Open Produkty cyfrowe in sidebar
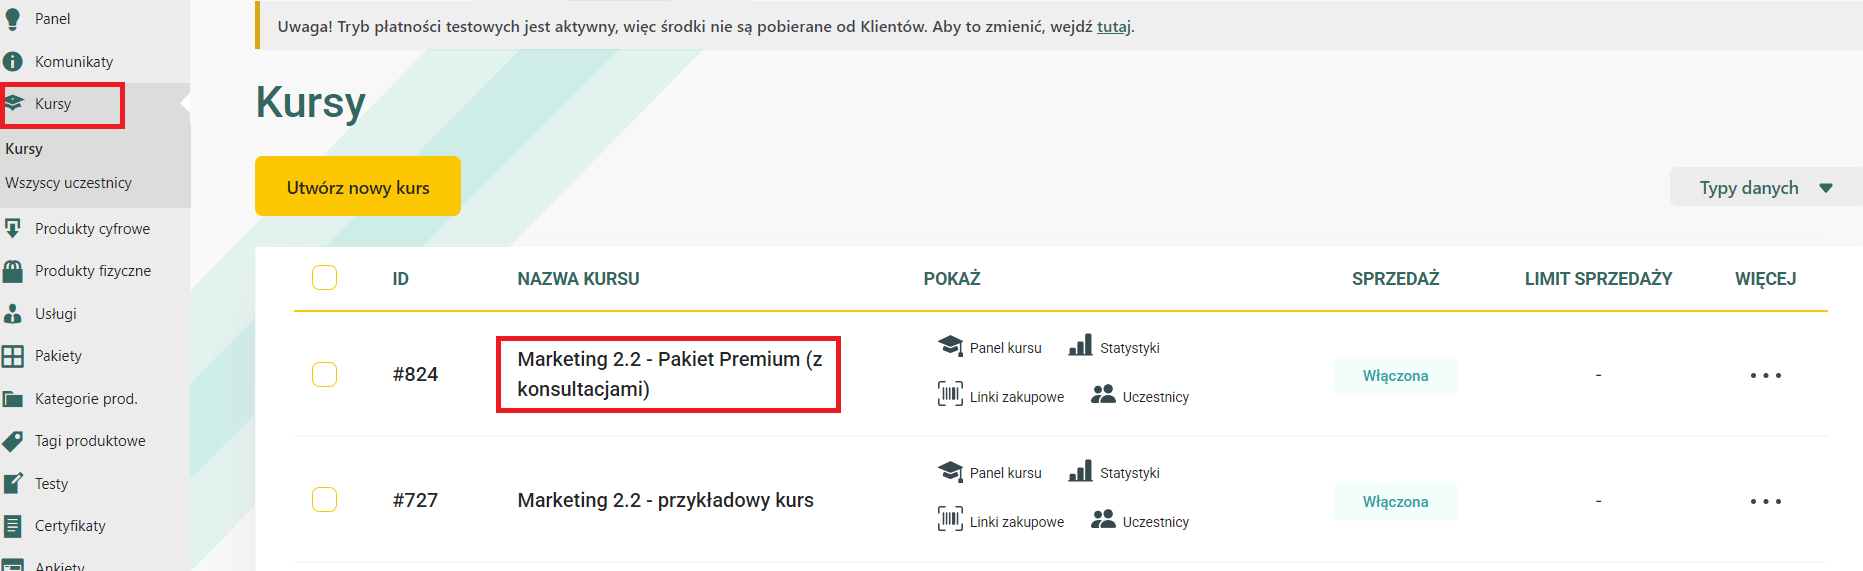Screen dimensions: 1863x571 click(x=92, y=229)
